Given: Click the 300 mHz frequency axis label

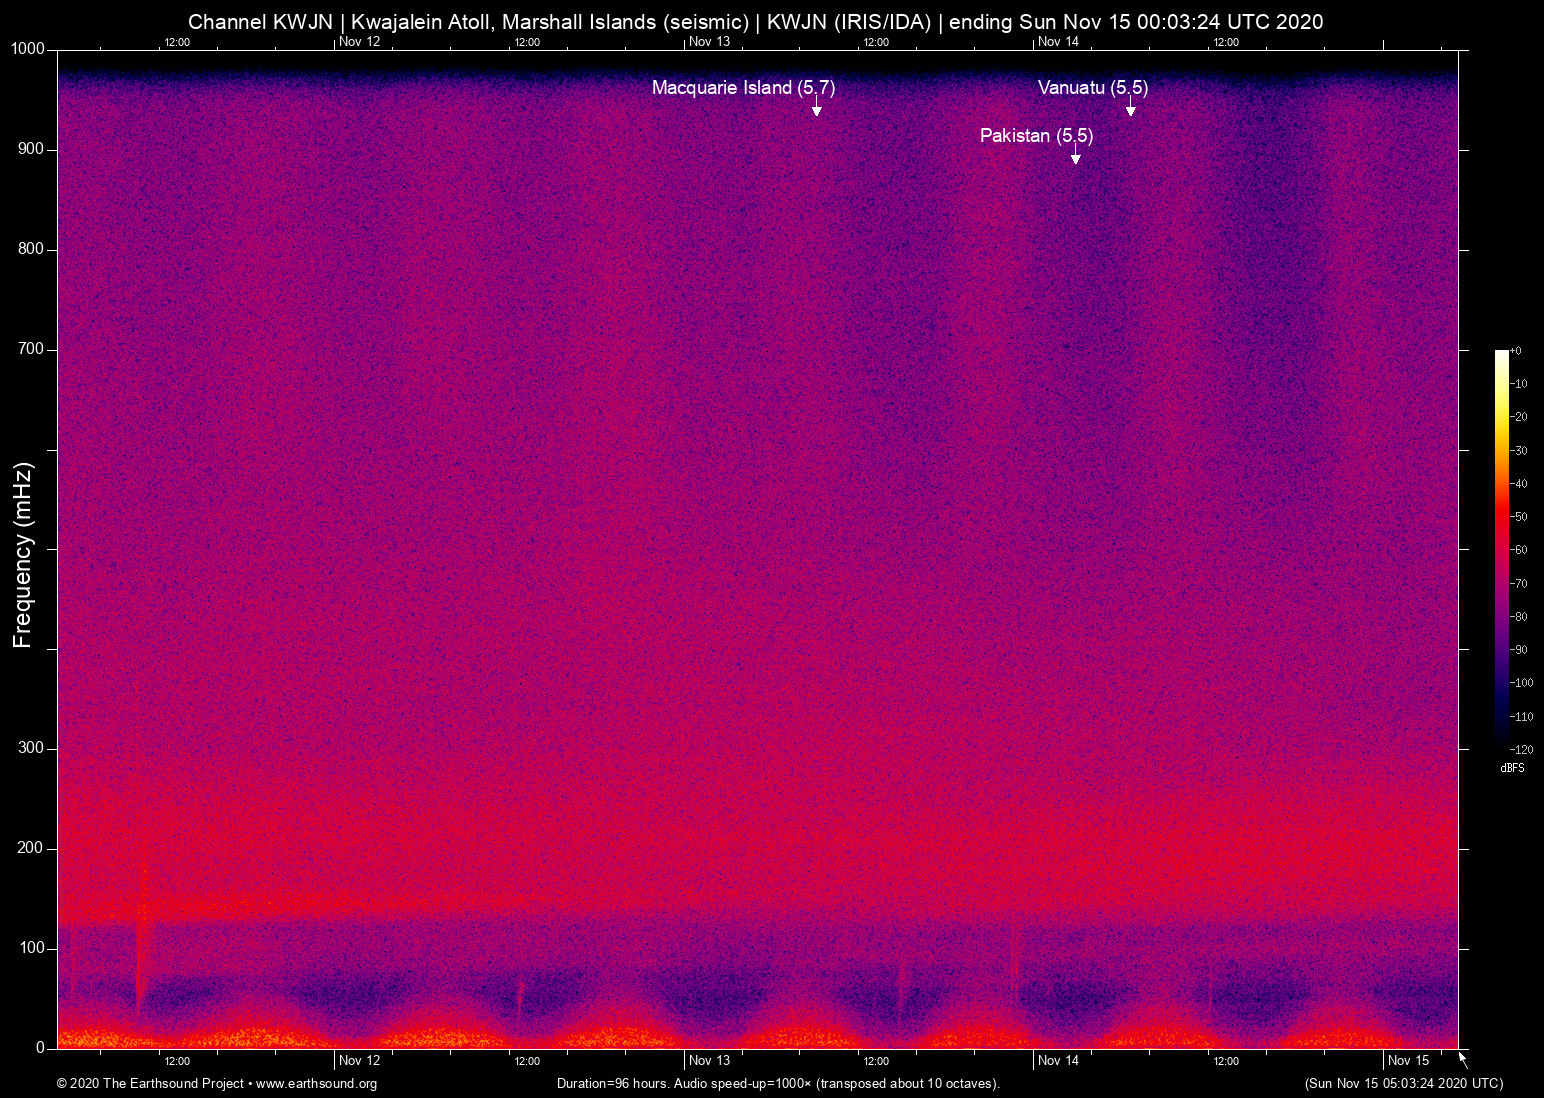Looking at the screenshot, I should [31, 748].
